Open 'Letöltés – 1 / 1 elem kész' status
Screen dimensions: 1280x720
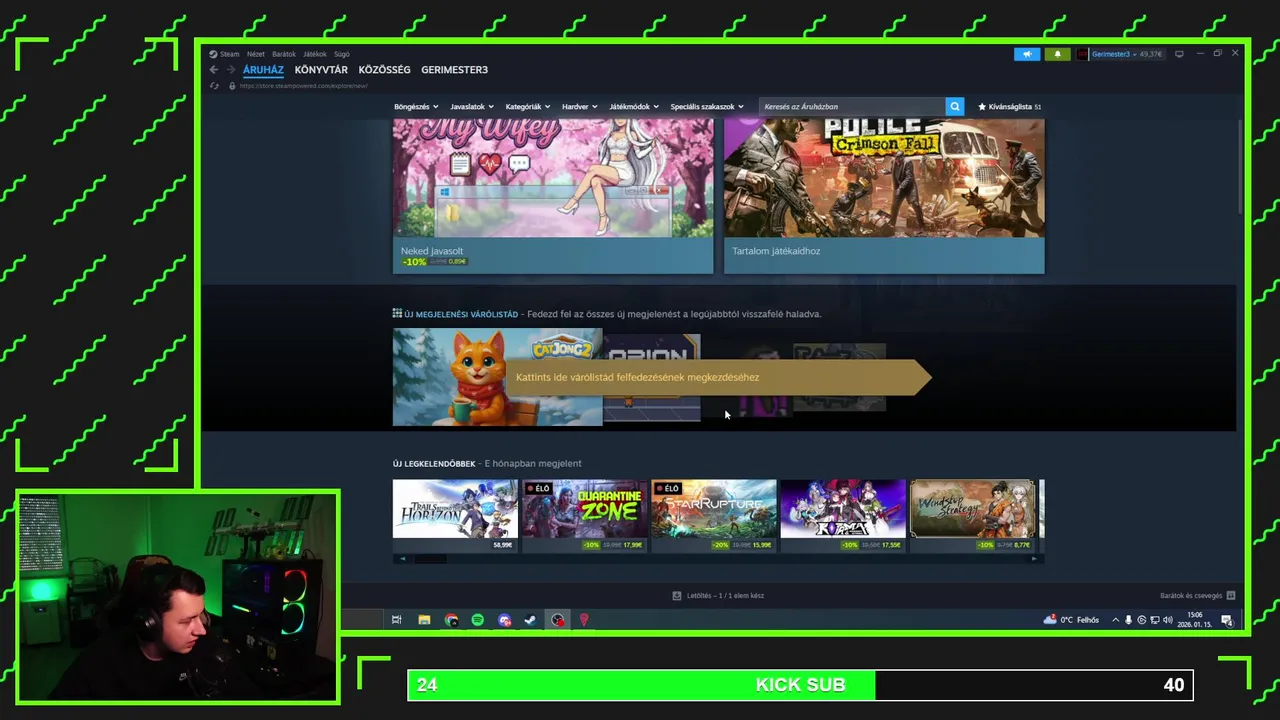point(725,595)
